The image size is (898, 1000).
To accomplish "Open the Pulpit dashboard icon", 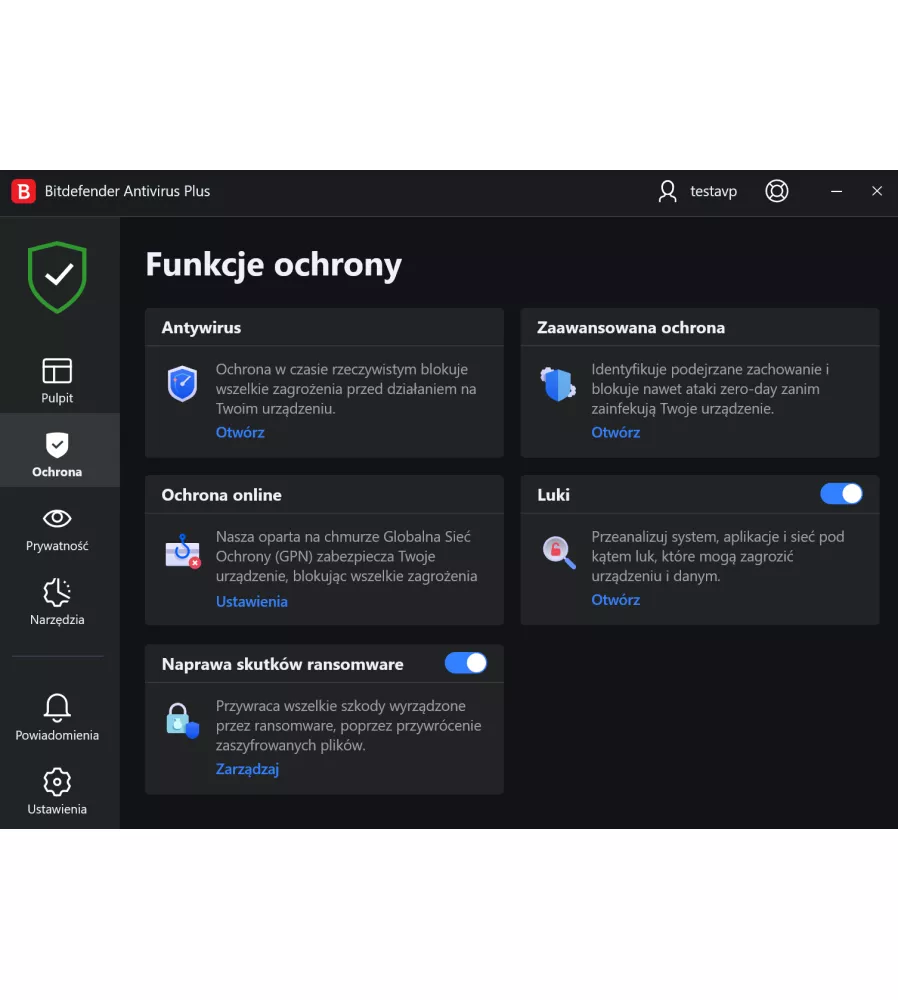I will click(x=57, y=371).
